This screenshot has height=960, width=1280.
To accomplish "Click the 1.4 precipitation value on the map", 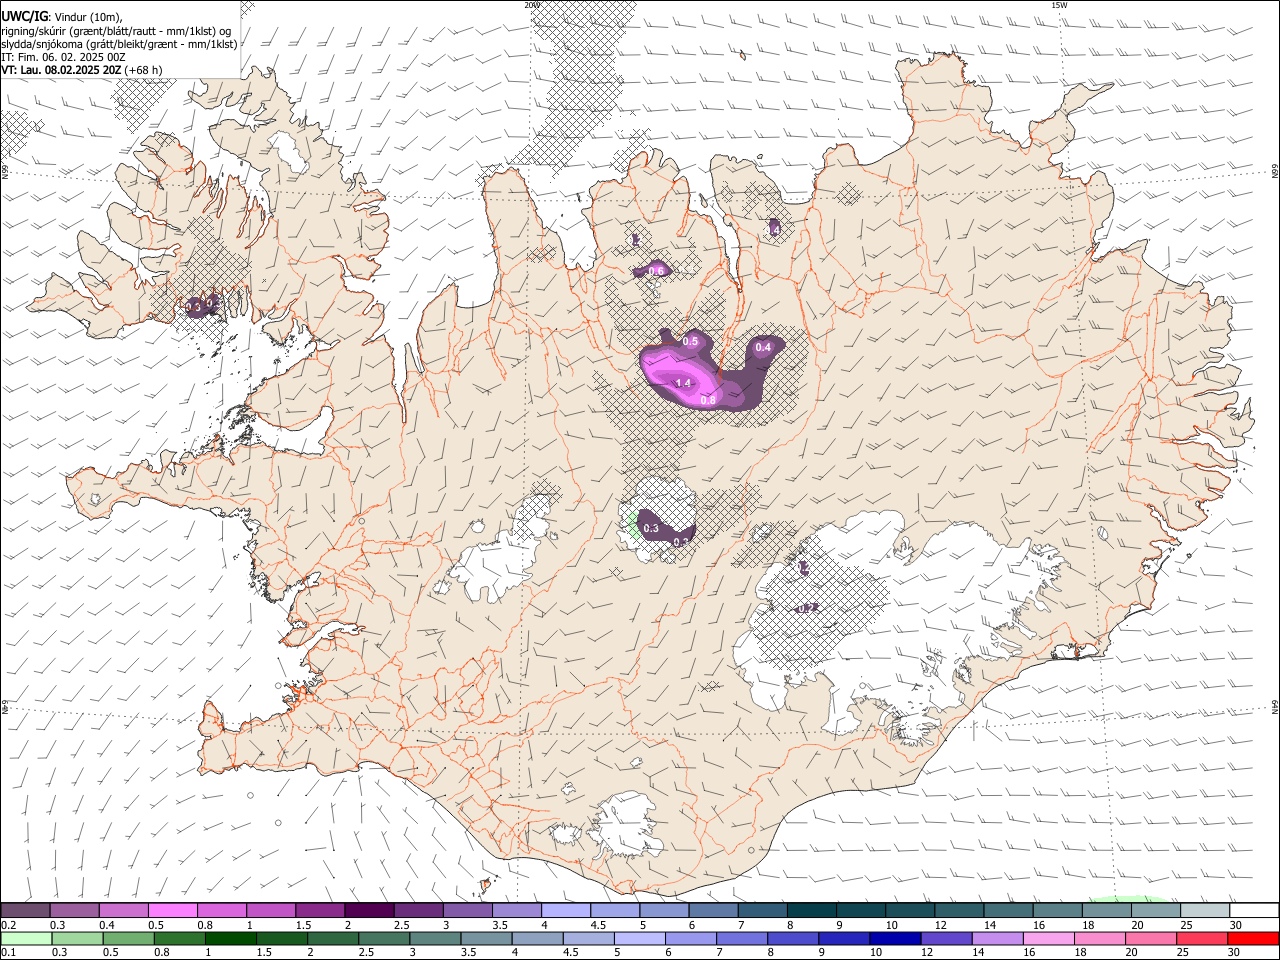I will (x=684, y=383).
